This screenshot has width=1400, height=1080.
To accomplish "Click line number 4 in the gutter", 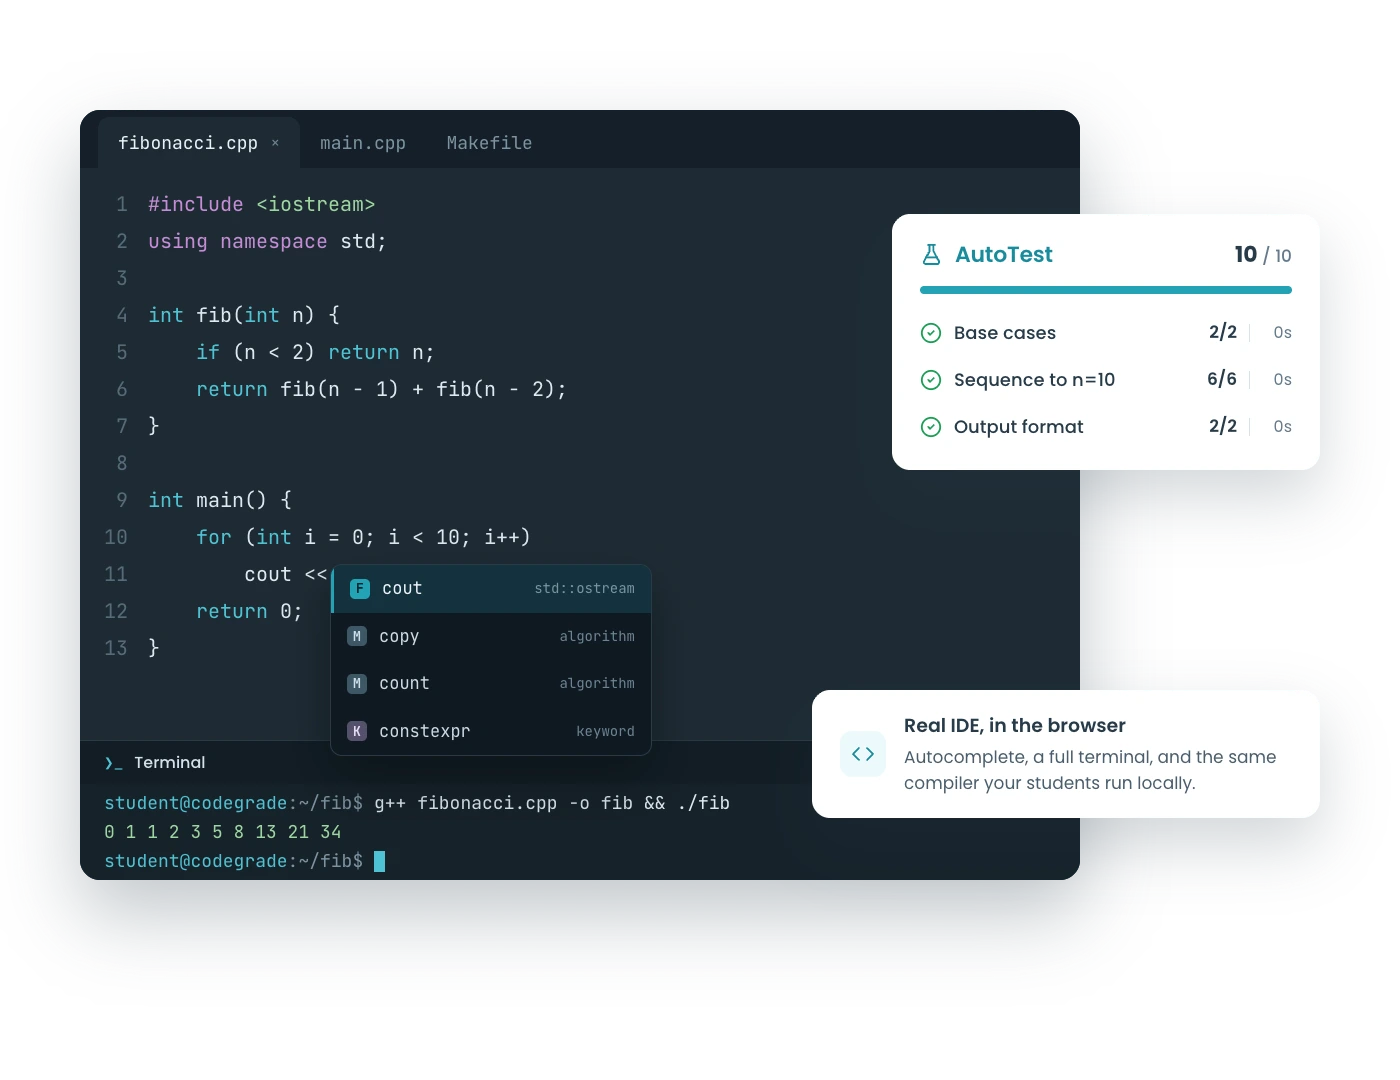I will pyautogui.click(x=122, y=315).
